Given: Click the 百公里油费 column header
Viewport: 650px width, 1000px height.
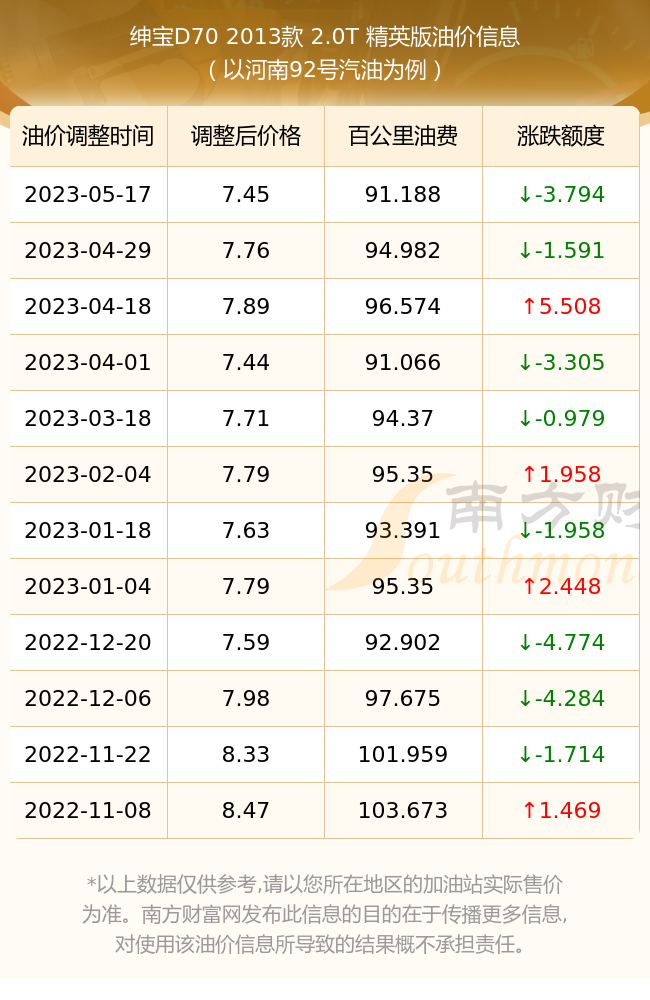Looking at the screenshot, I should pos(403,136).
